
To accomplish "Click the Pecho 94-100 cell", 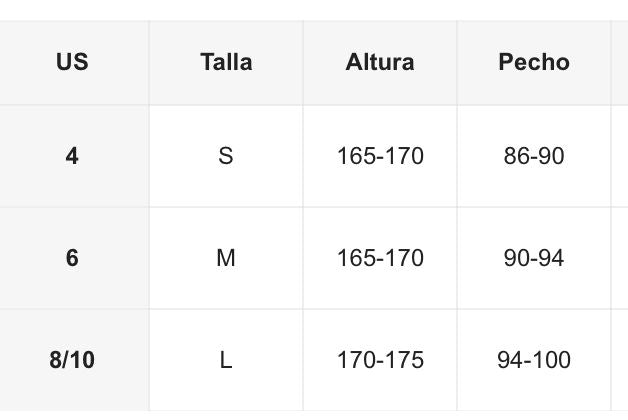I will [534, 360].
